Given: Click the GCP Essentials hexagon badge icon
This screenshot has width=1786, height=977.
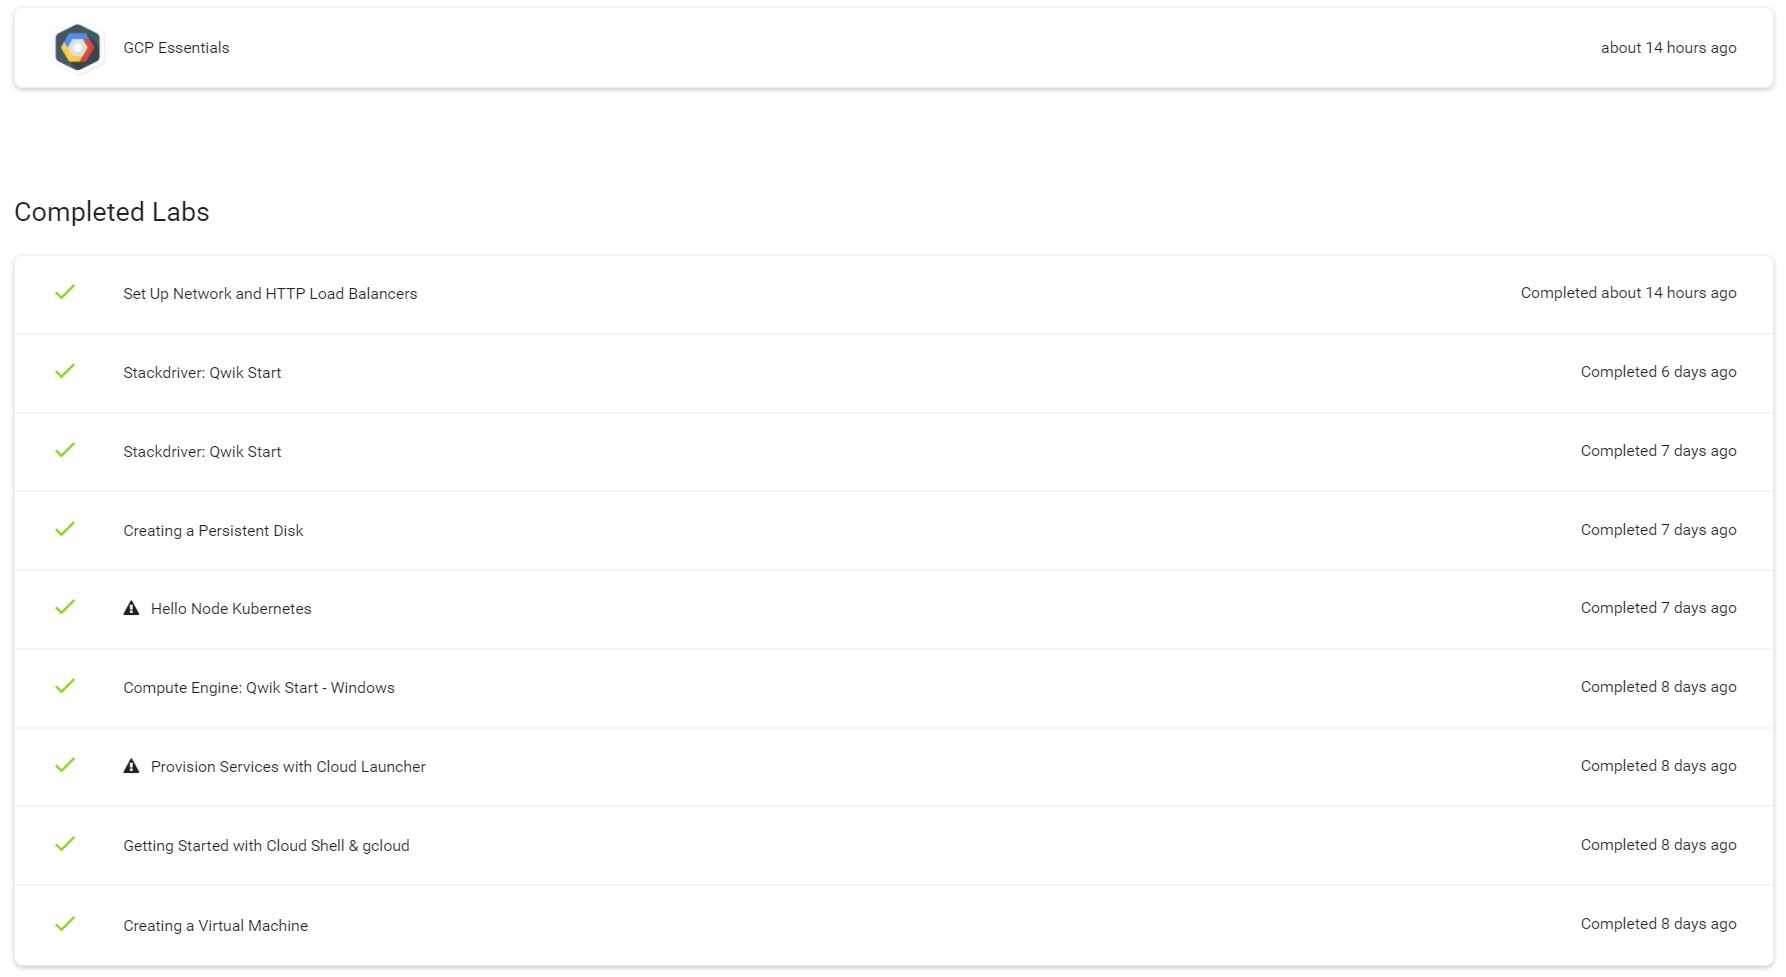Looking at the screenshot, I should [77, 48].
